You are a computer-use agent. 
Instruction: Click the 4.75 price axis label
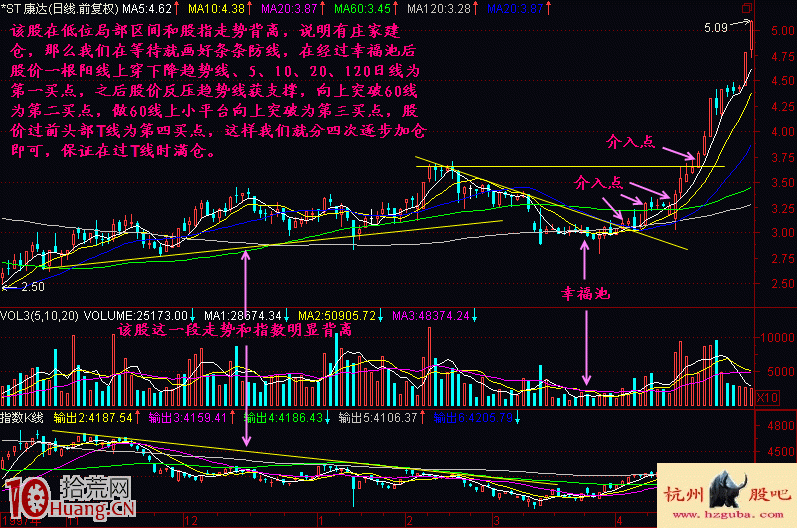click(x=782, y=56)
